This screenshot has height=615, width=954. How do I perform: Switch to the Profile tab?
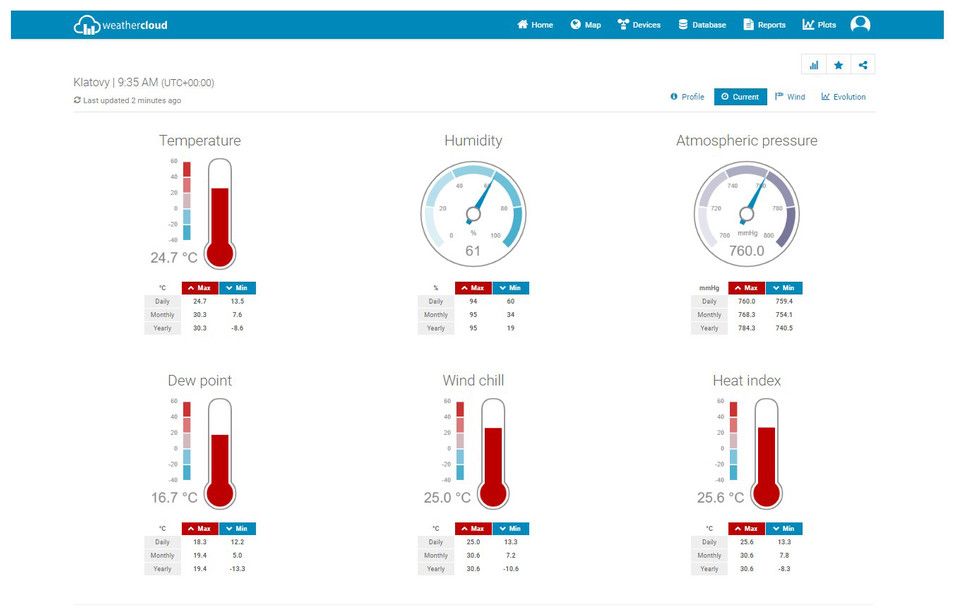click(687, 97)
